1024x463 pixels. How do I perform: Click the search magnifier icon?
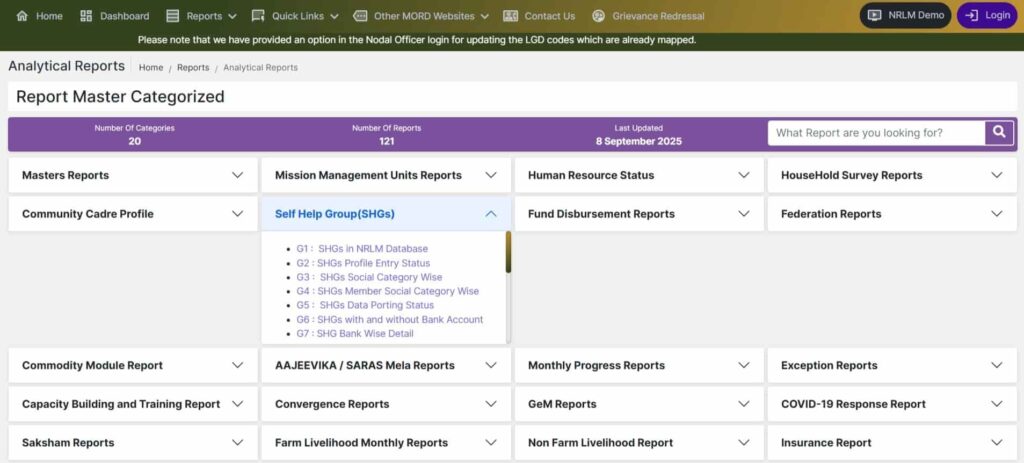(x=999, y=133)
